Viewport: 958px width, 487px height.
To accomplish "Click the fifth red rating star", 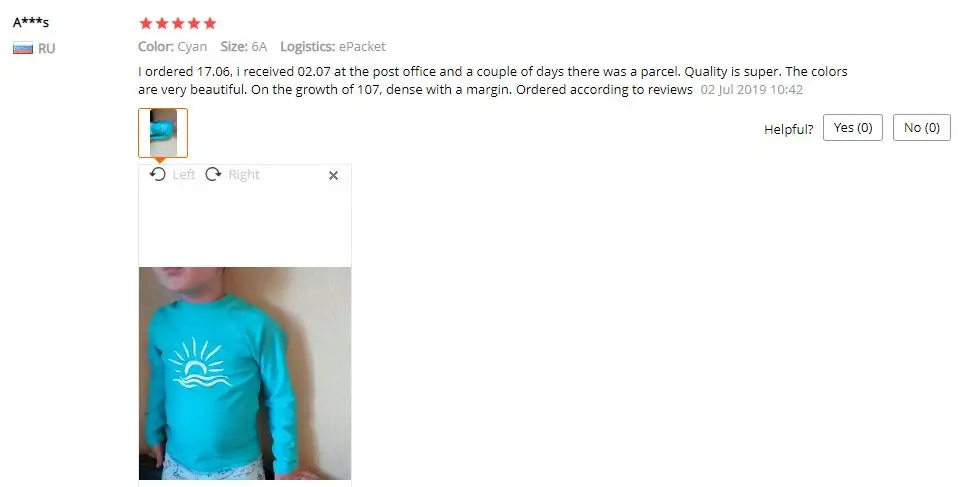I will (210, 23).
